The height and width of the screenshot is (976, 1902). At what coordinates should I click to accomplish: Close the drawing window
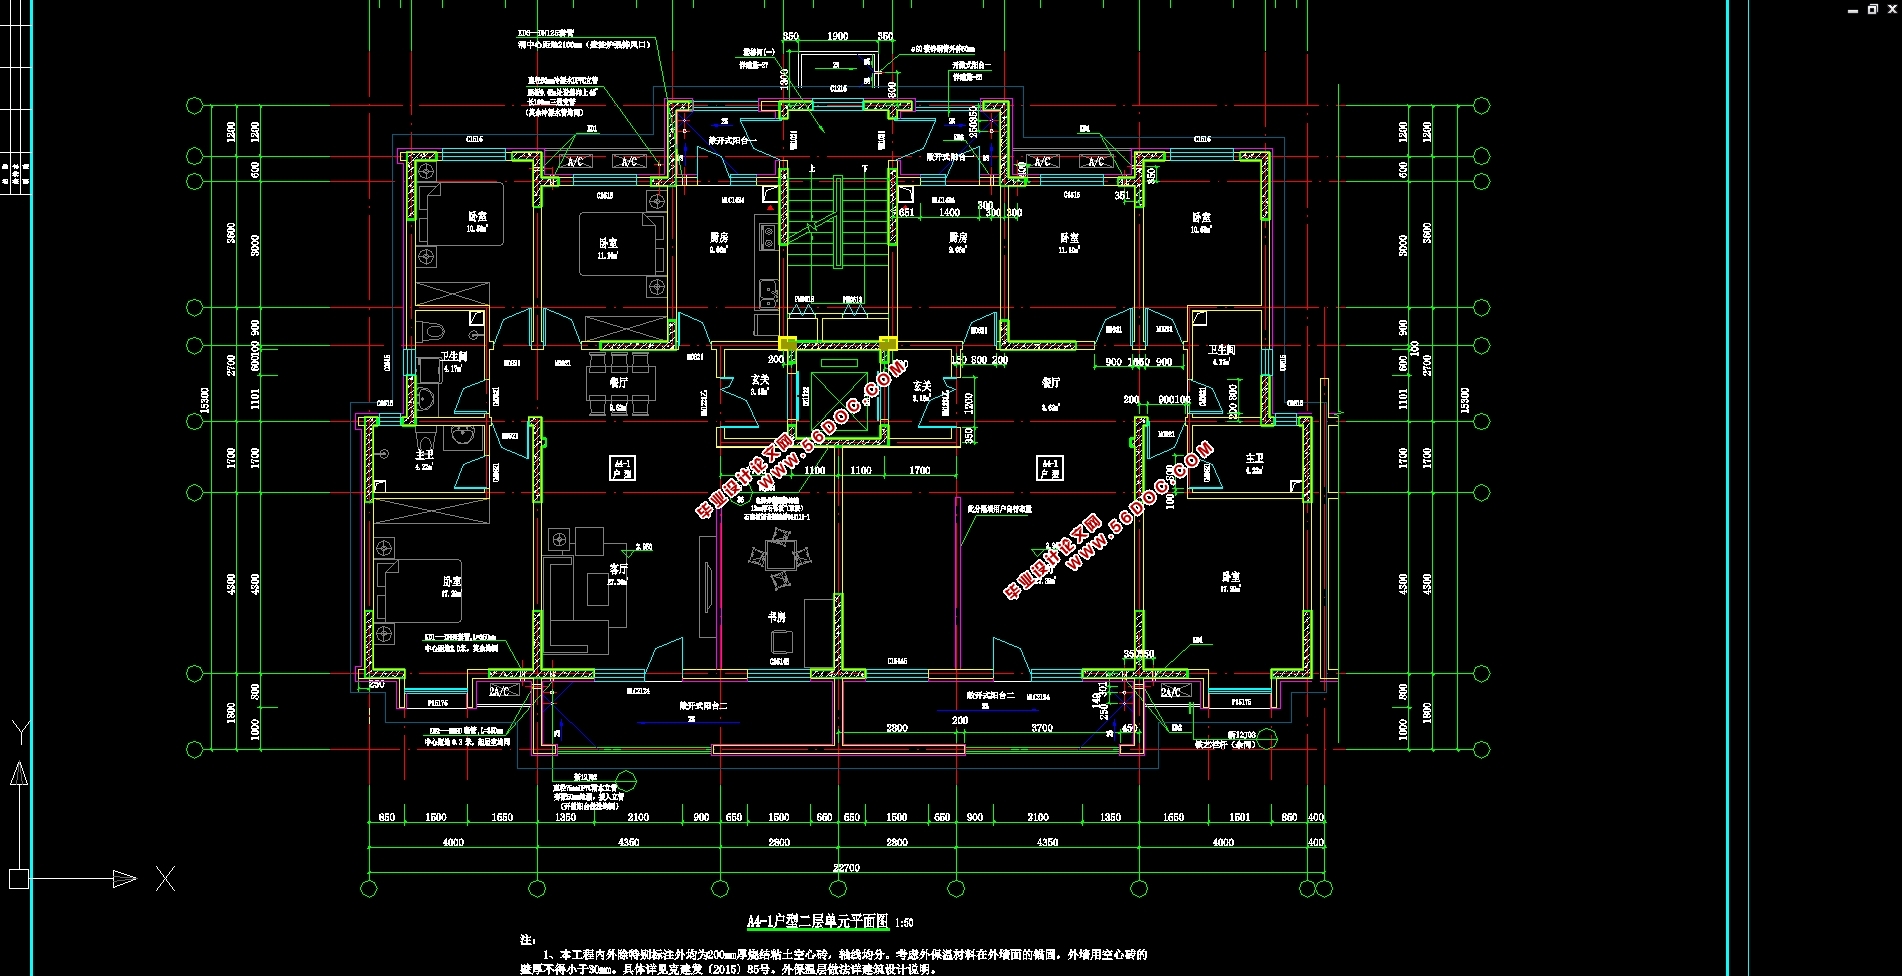point(1892,9)
